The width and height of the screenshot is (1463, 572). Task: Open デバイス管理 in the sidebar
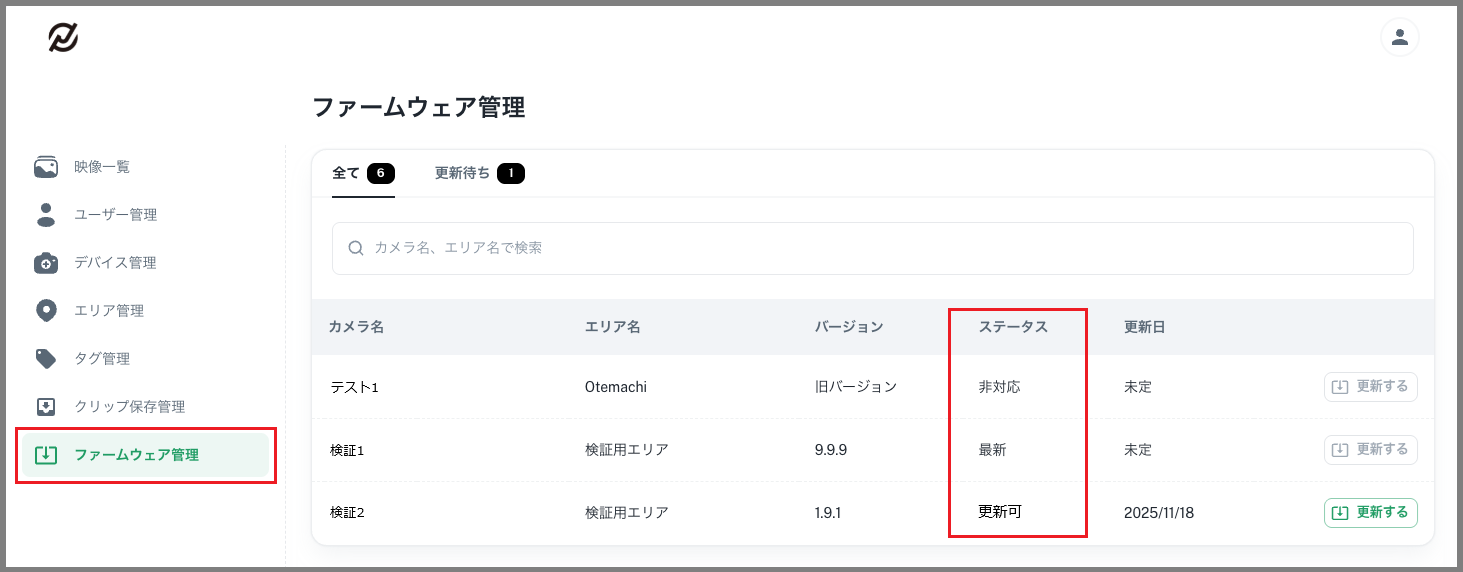[115, 263]
